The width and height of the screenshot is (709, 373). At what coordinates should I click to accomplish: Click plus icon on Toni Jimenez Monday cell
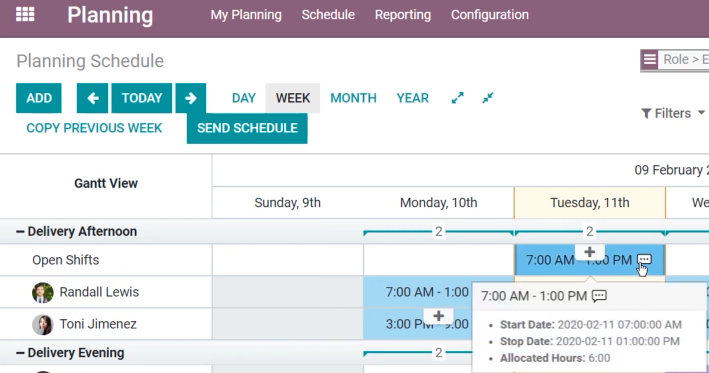click(x=438, y=316)
